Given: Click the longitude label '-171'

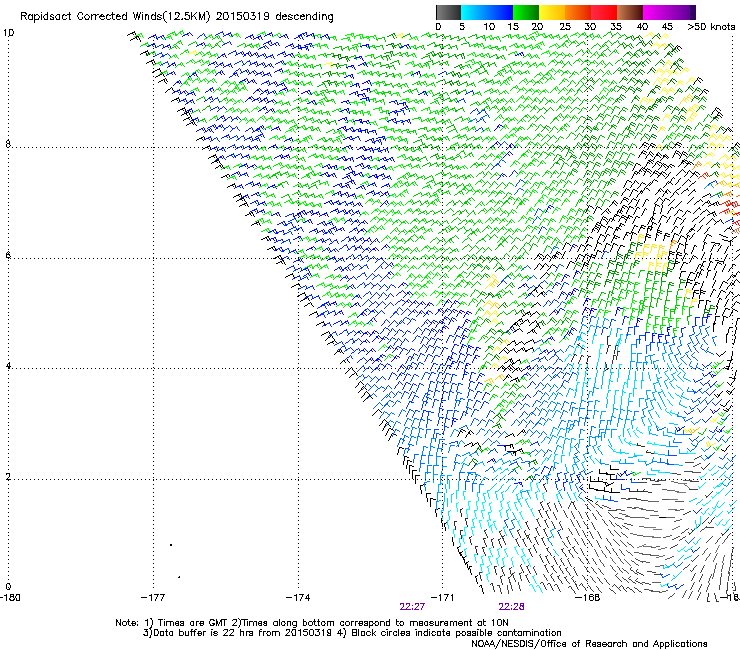Looking at the screenshot, I should click(443, 598).
